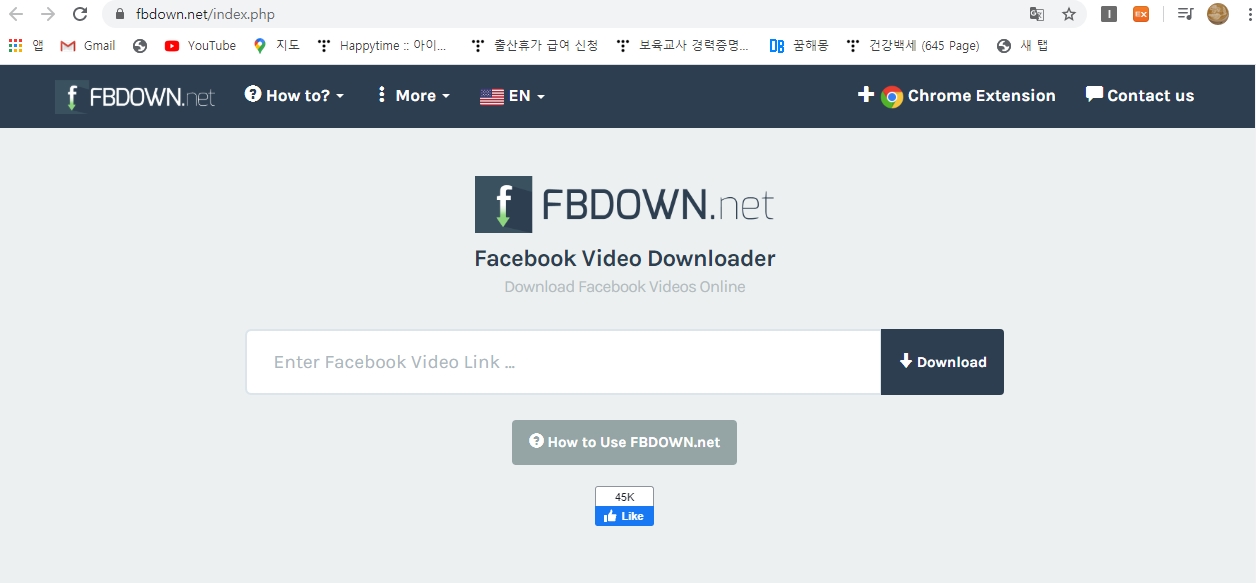Click the 45K like count box
Screen dimensions: 1256x583
point(624,497)
